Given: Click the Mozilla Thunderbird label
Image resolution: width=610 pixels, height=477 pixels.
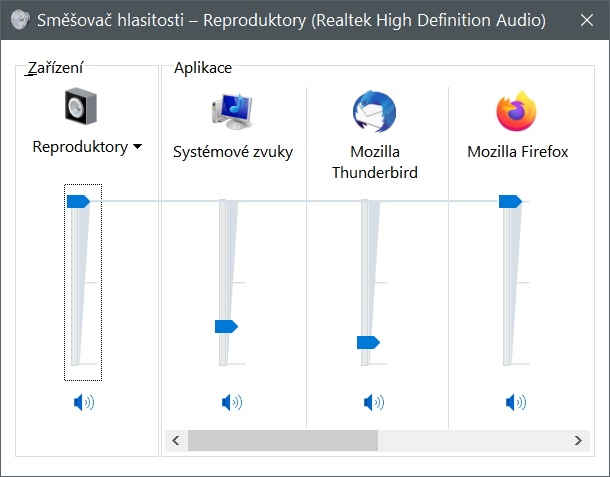Looking at the screenshot, I should click(x=375, y=162).
